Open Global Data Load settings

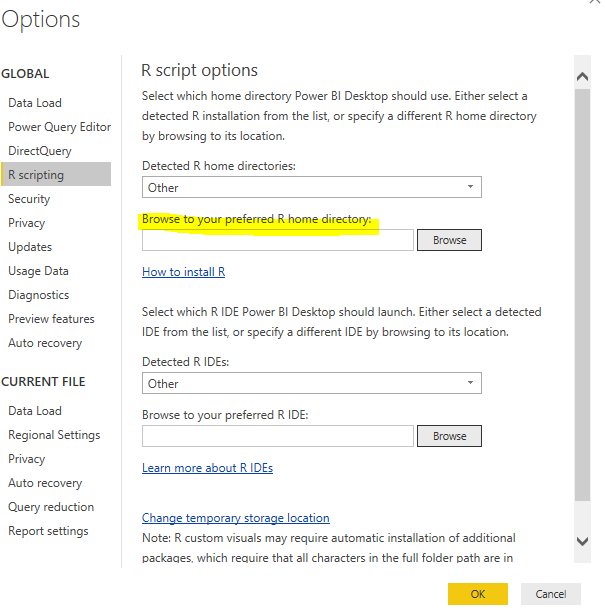coord(35,103)
